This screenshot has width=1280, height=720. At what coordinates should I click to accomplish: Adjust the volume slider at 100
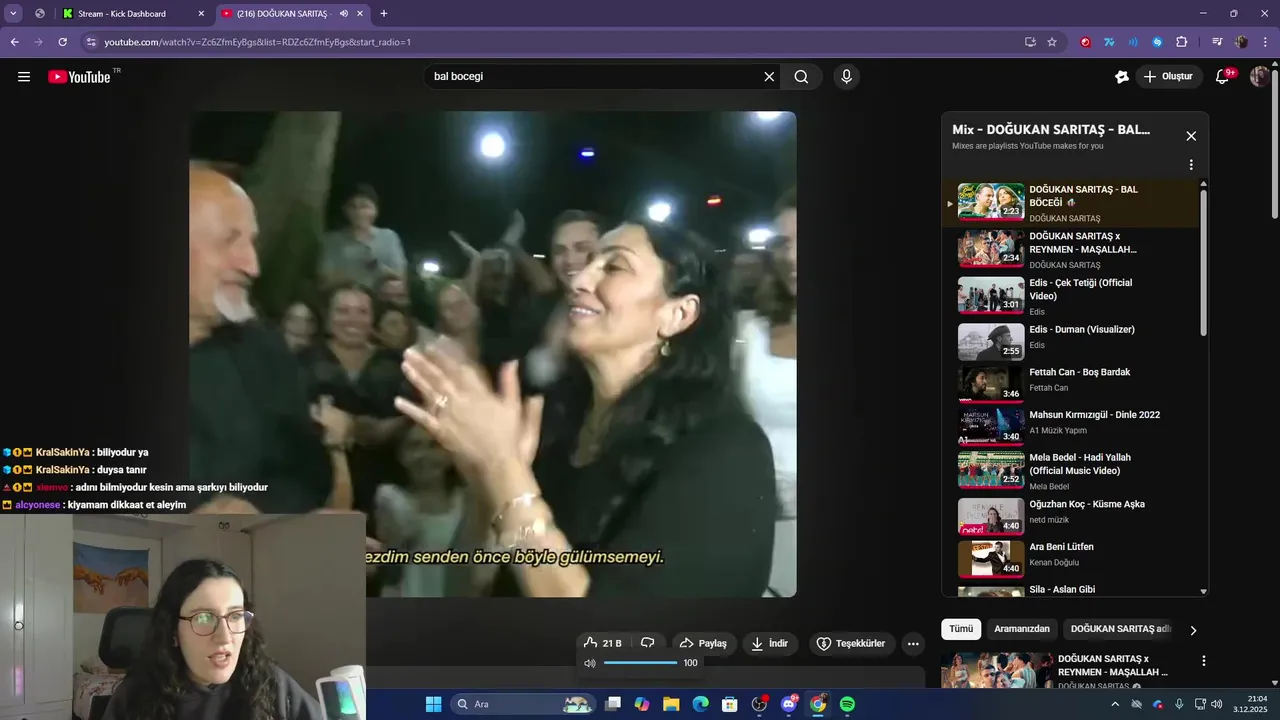pos(640,663)
